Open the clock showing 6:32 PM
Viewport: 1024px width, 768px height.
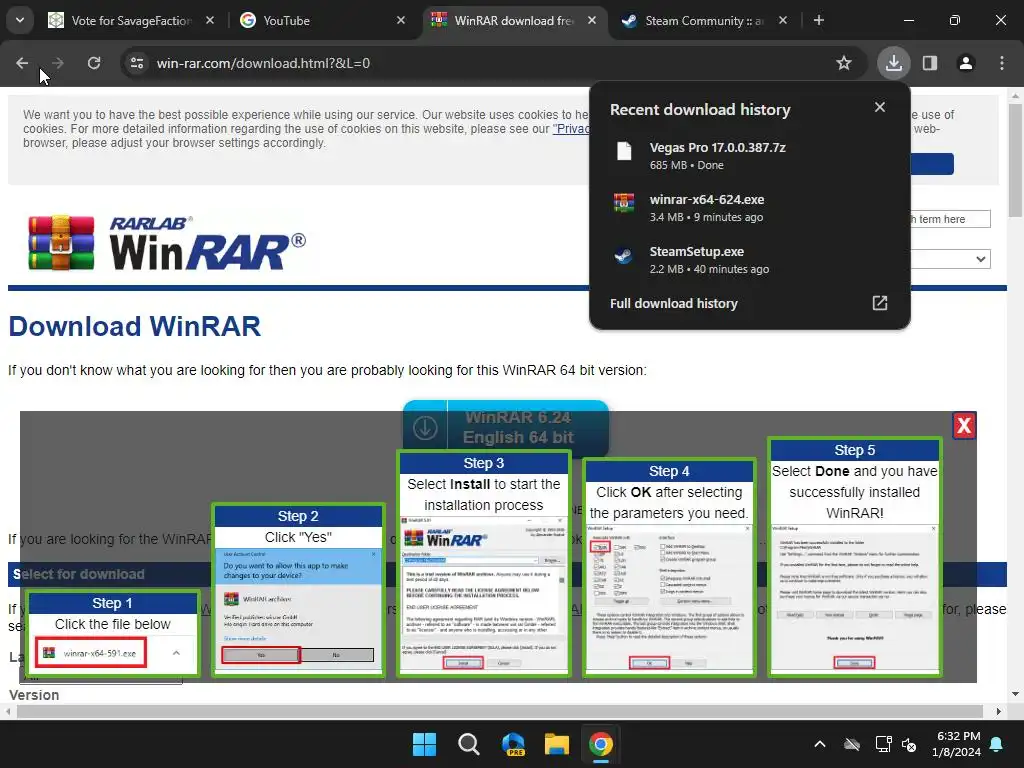tap(957, 744)
